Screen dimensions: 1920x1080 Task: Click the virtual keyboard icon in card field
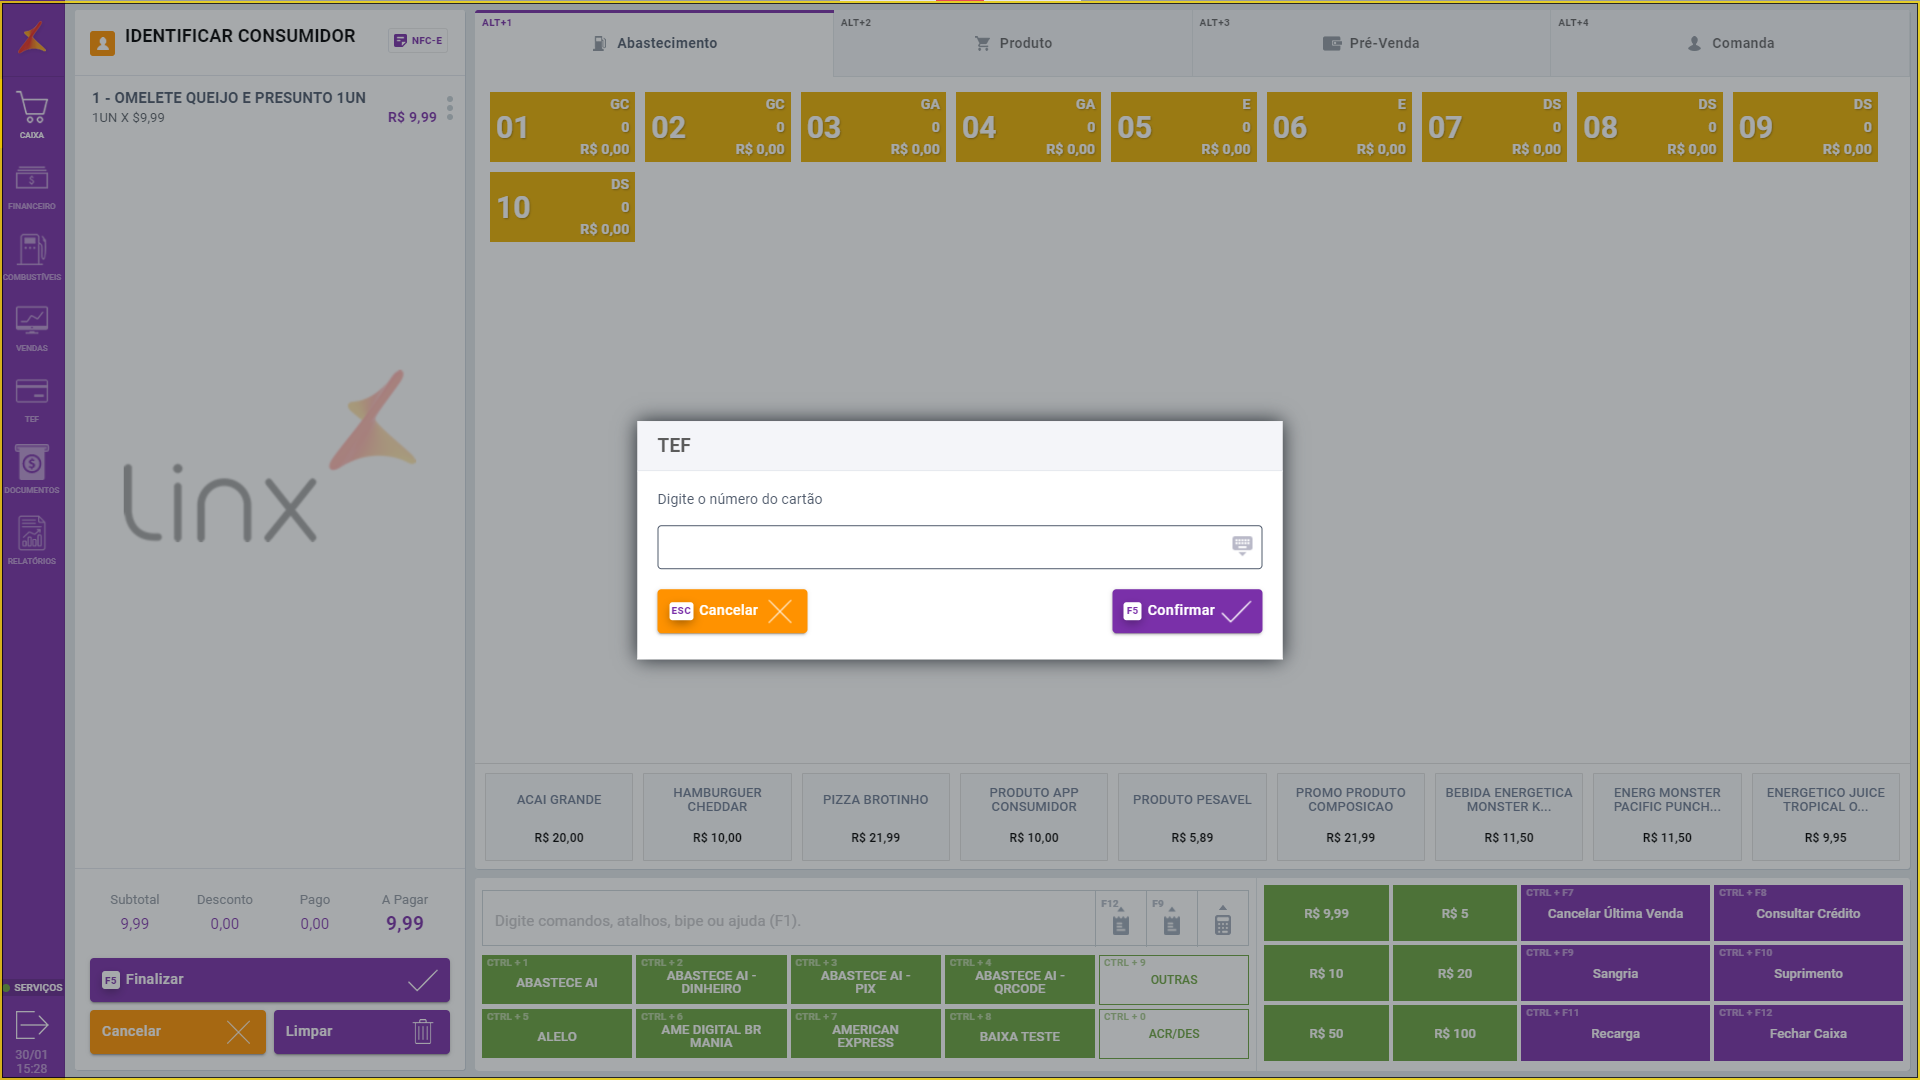point(1242,545)
